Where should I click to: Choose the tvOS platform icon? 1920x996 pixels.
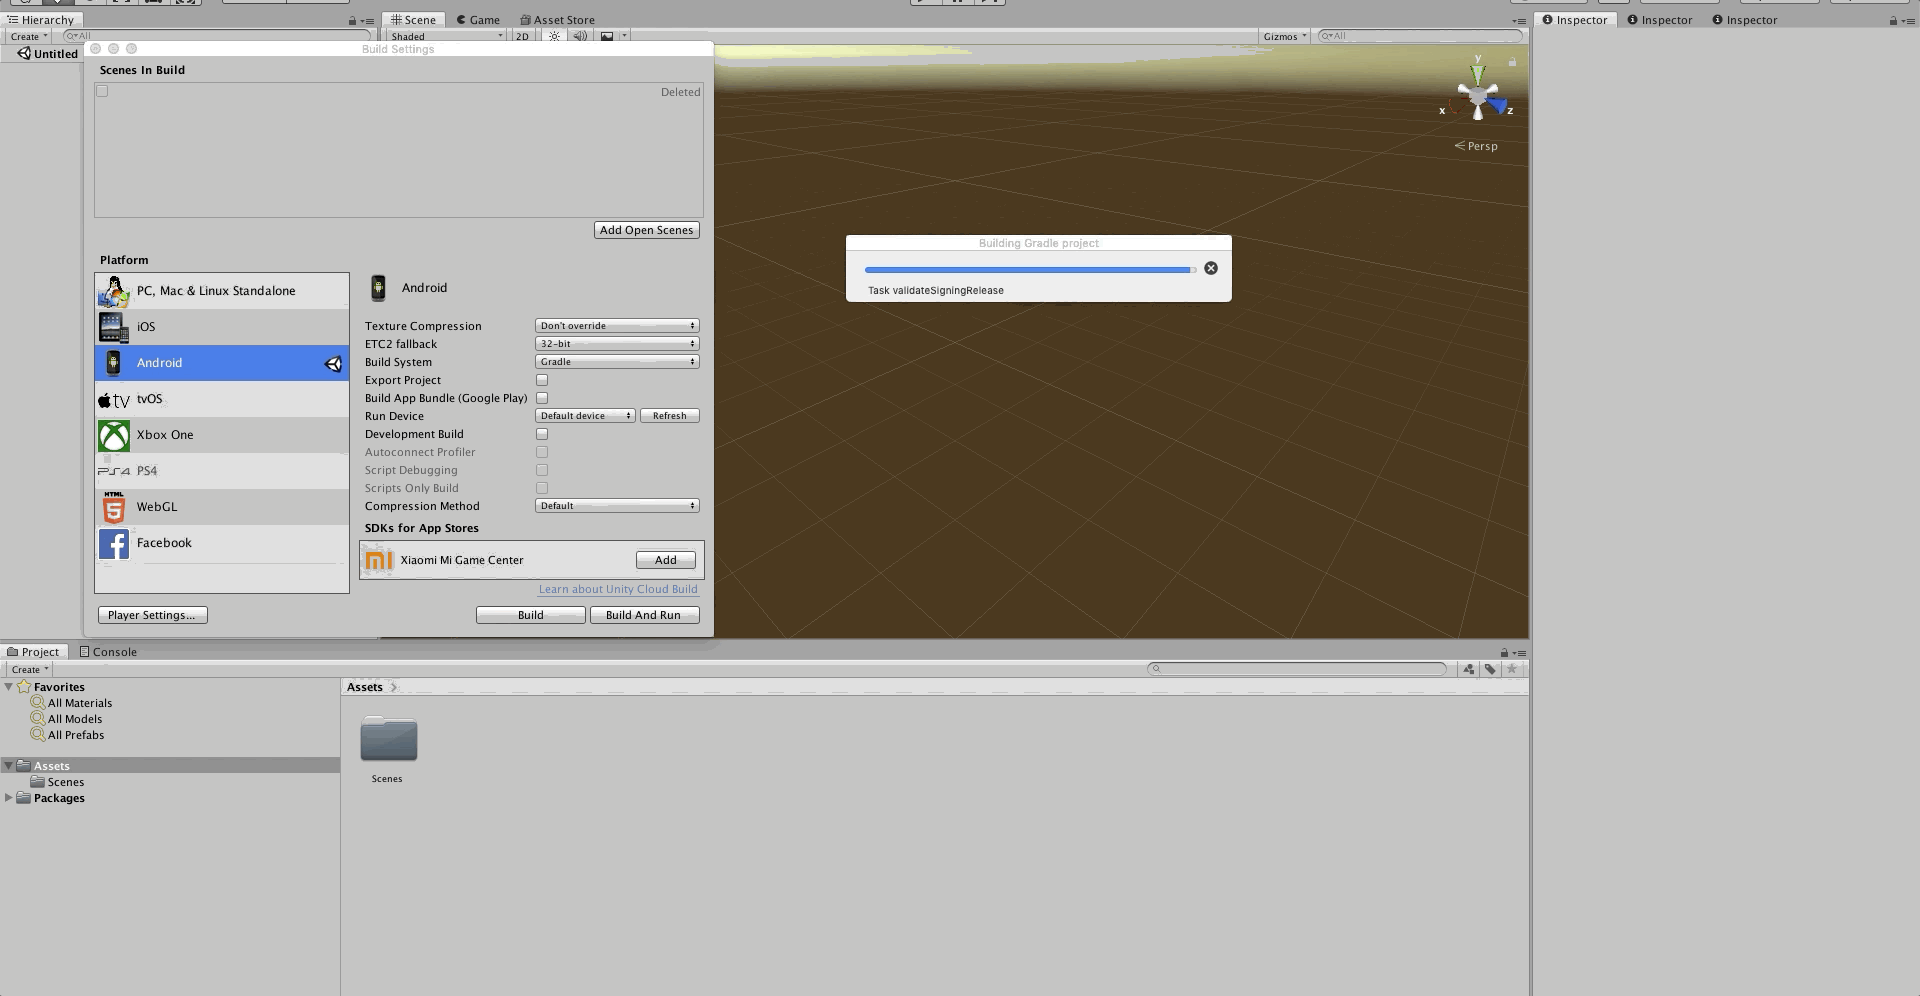tap(114, 400)
